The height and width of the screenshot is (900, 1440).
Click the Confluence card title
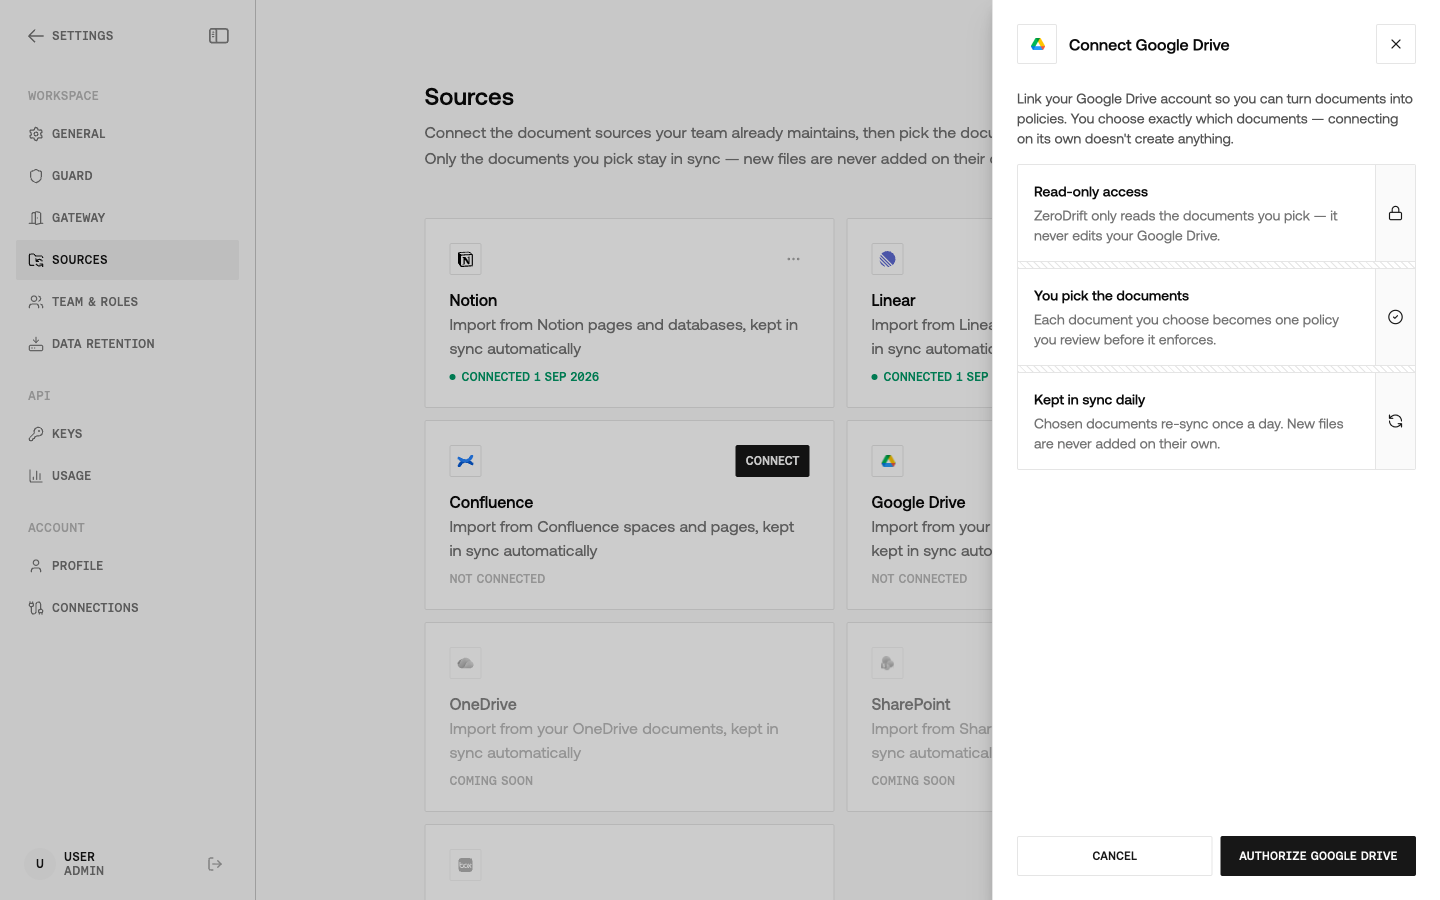(491, 502)
